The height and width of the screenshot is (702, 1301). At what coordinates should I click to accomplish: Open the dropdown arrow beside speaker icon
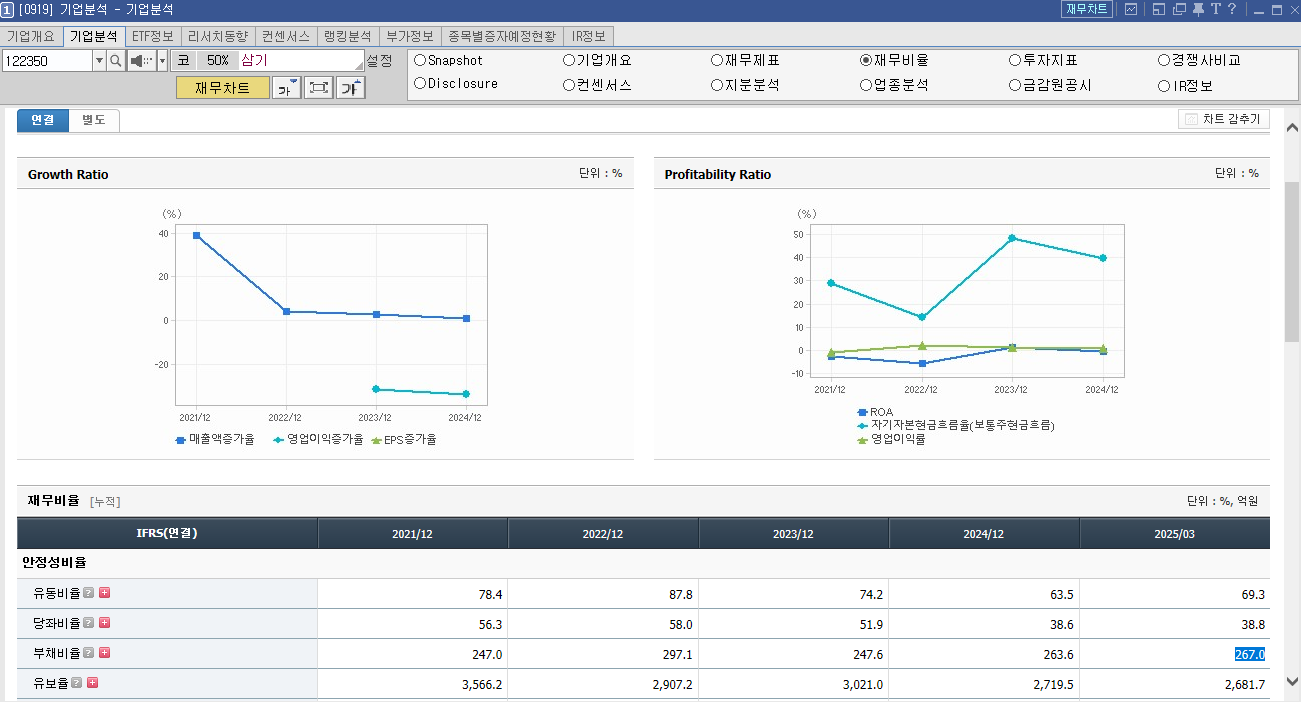pos(162,61)
